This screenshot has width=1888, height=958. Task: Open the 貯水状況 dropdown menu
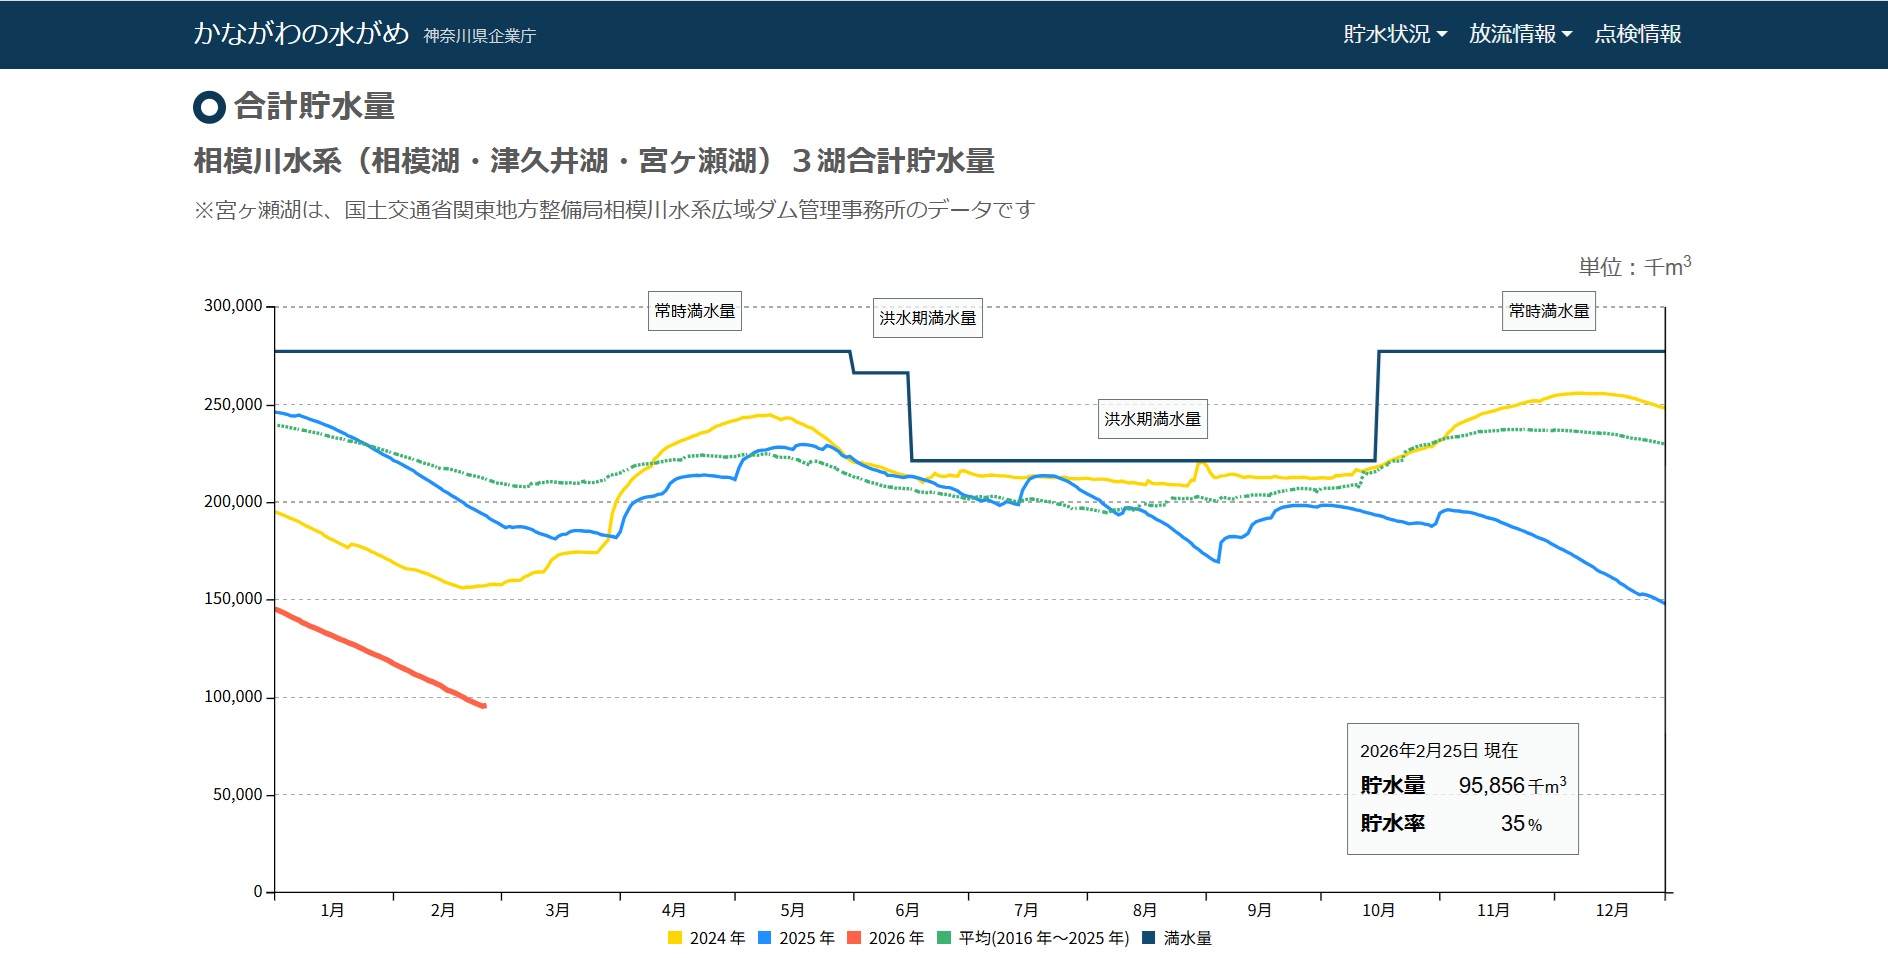(x=1394, y=34)
